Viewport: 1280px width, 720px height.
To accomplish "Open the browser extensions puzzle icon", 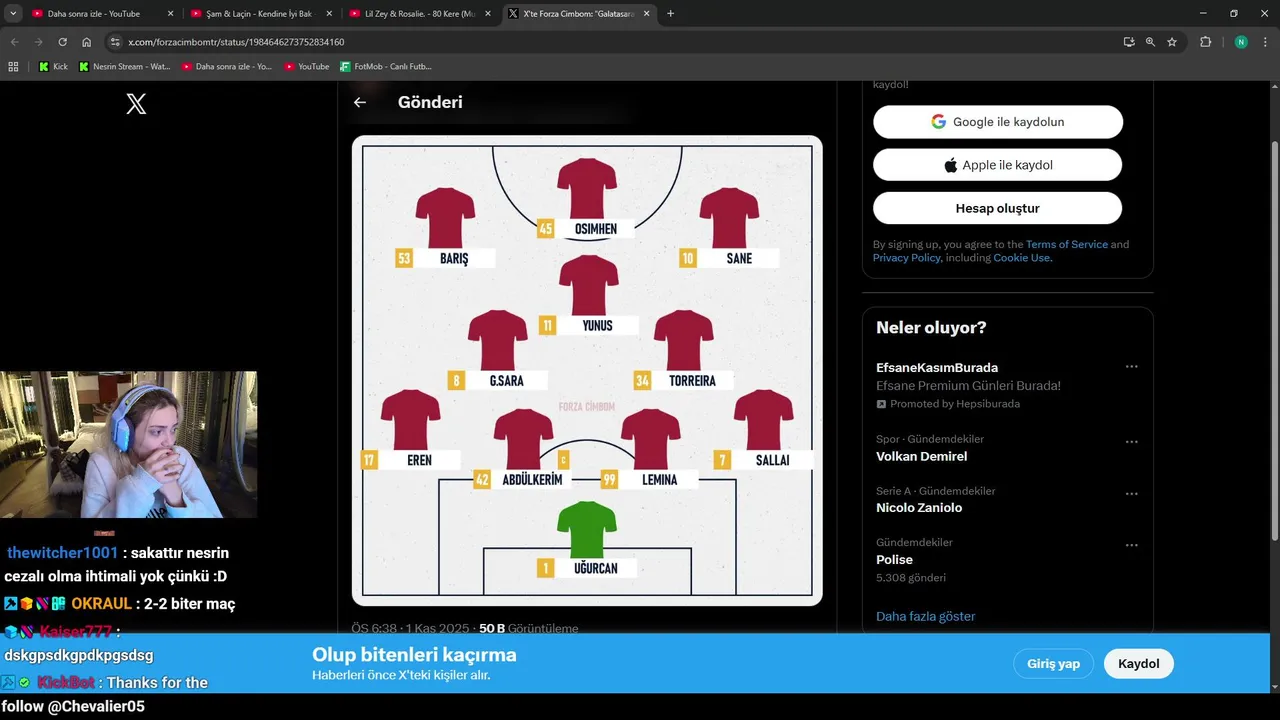I will [x=1206, y=42].
